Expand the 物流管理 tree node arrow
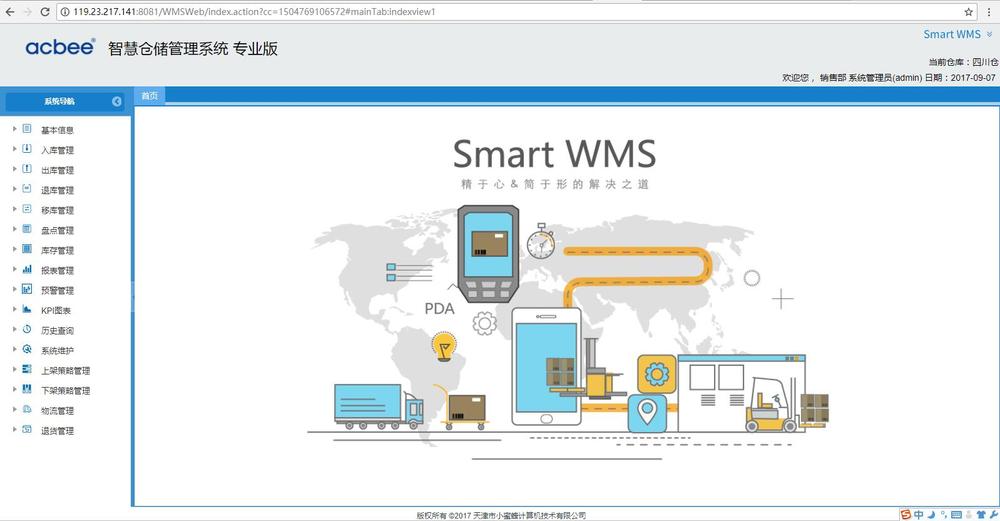 (15, 409)
